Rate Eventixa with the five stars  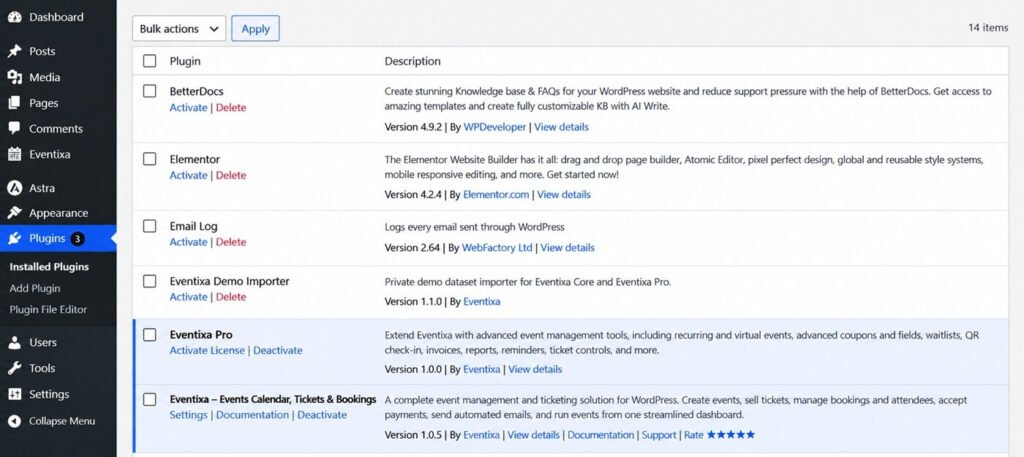731,434
